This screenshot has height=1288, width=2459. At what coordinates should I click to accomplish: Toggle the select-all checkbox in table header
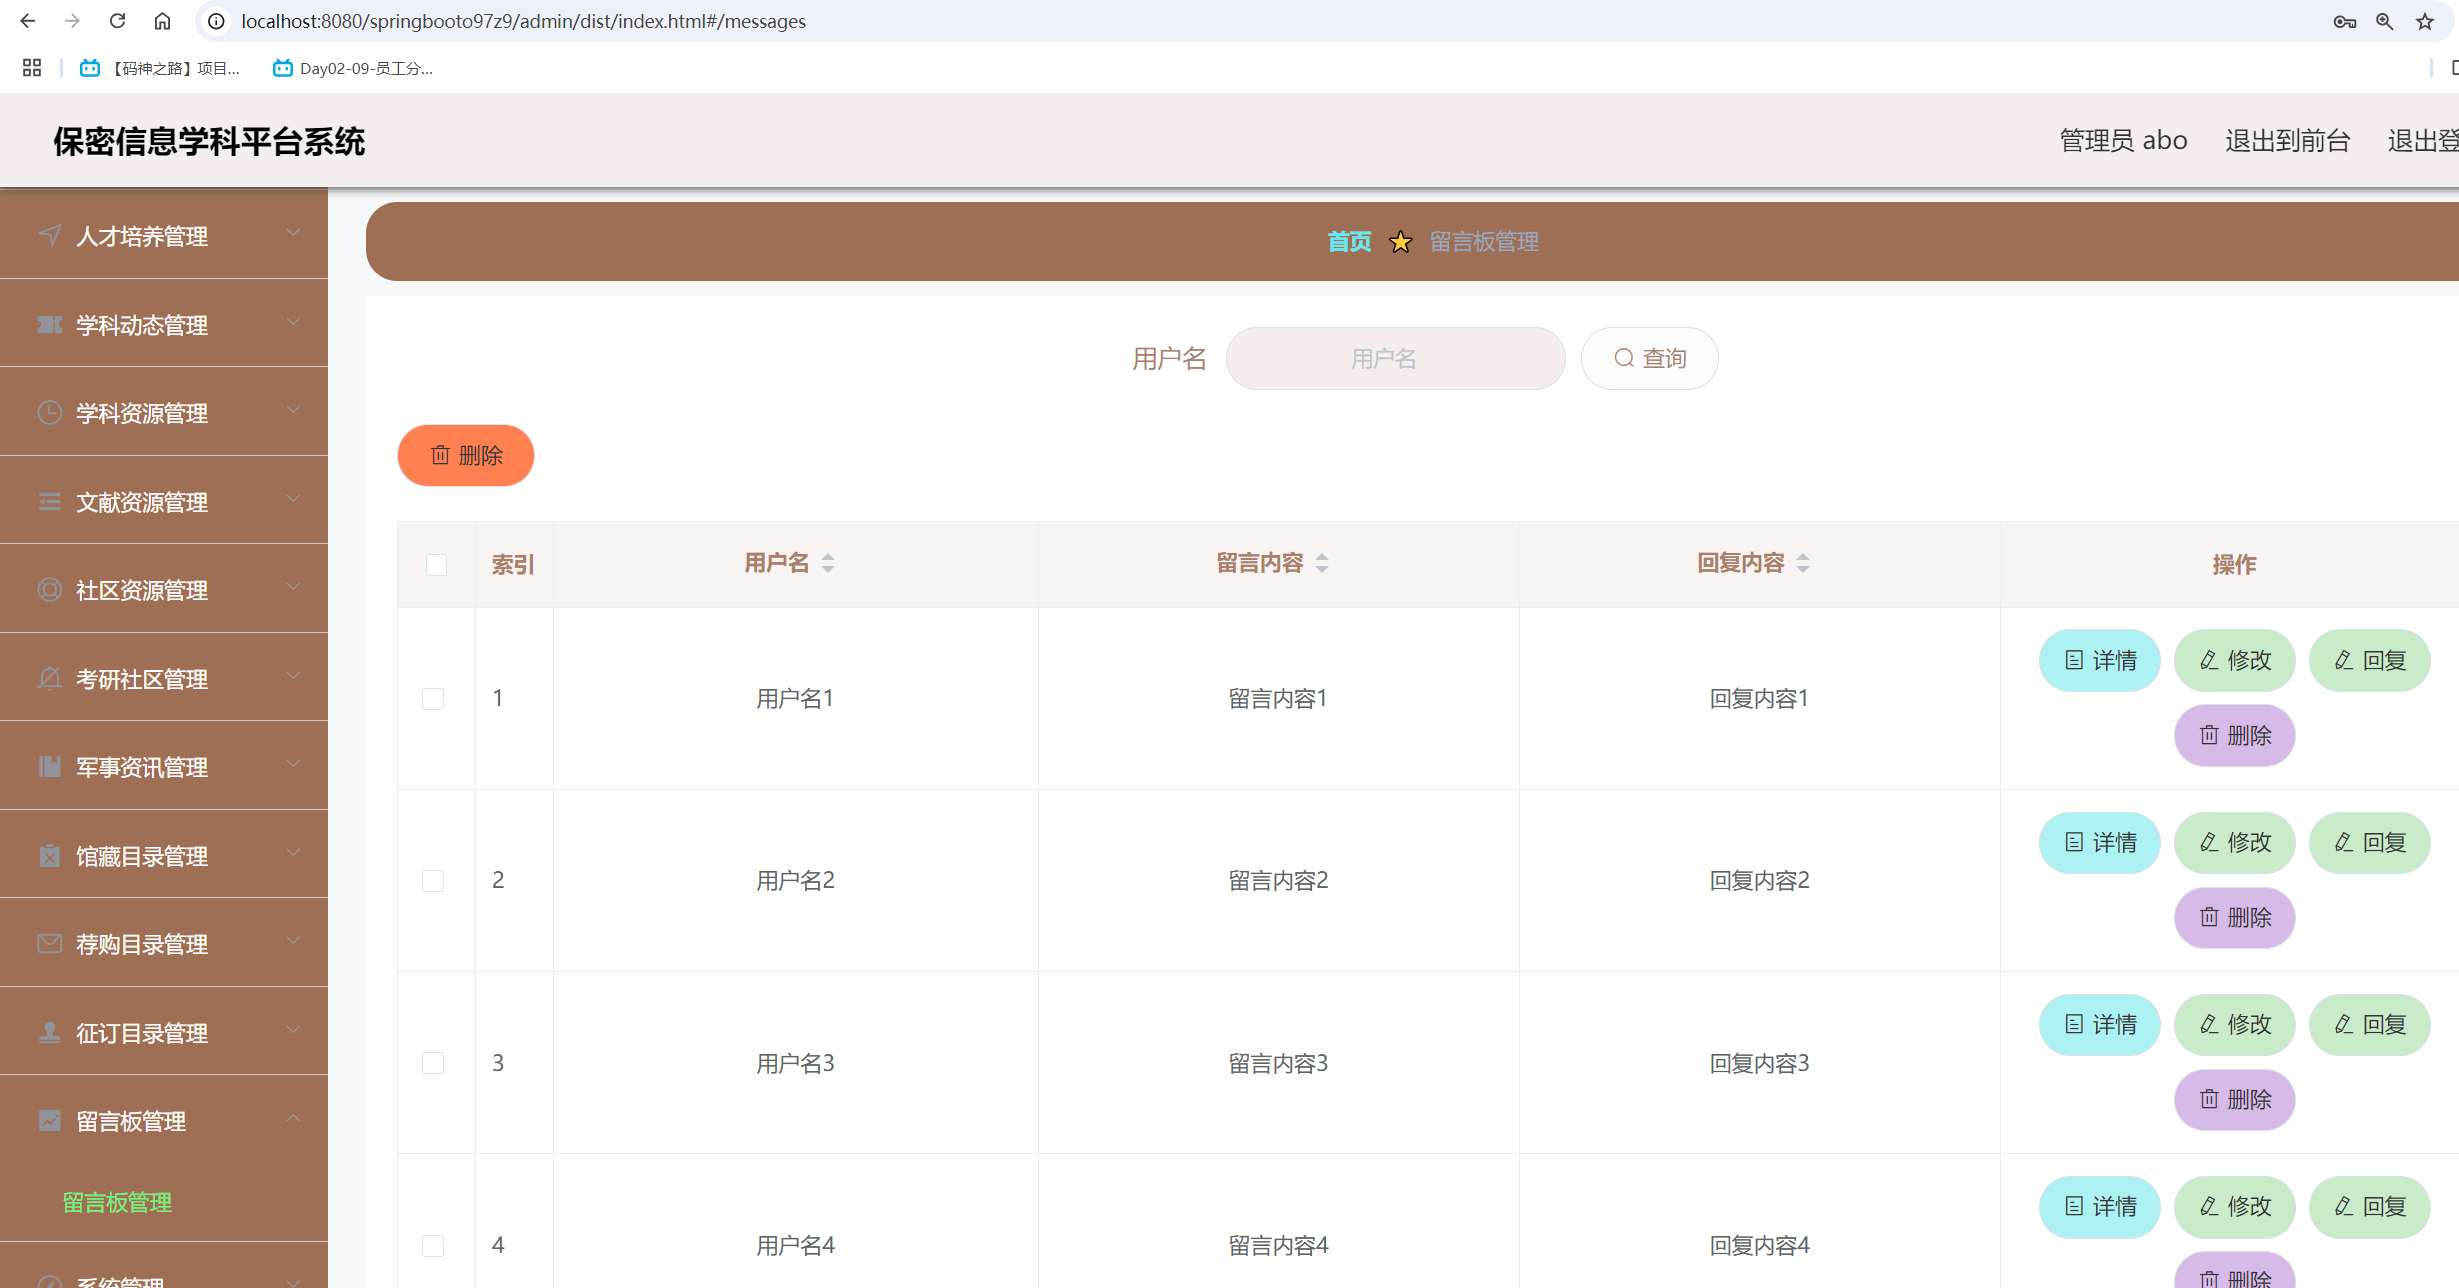click(x=435, y=565)
